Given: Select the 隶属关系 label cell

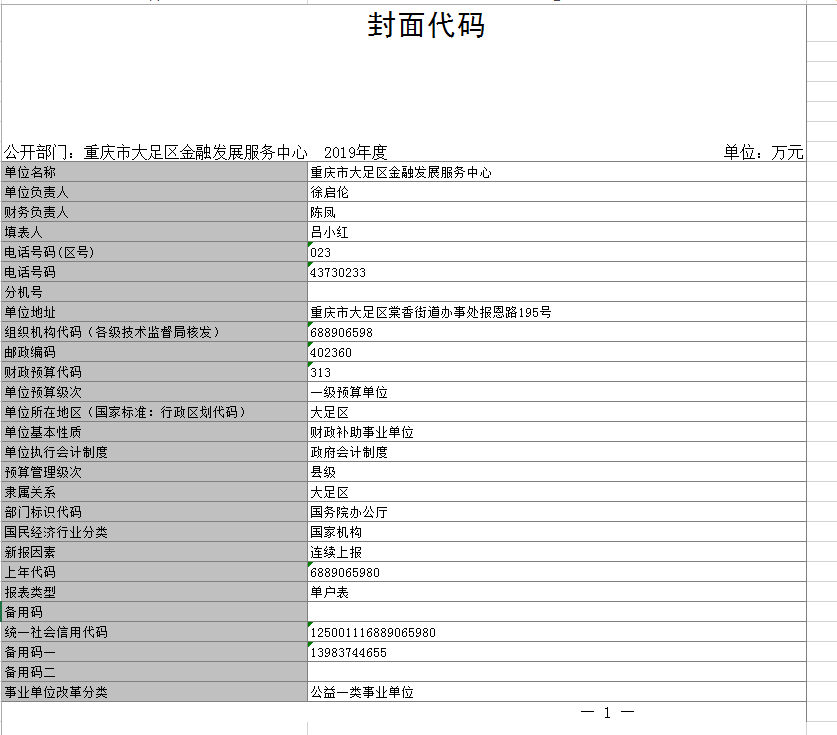Looking at the screenshot, I should [x=154, y=492].
